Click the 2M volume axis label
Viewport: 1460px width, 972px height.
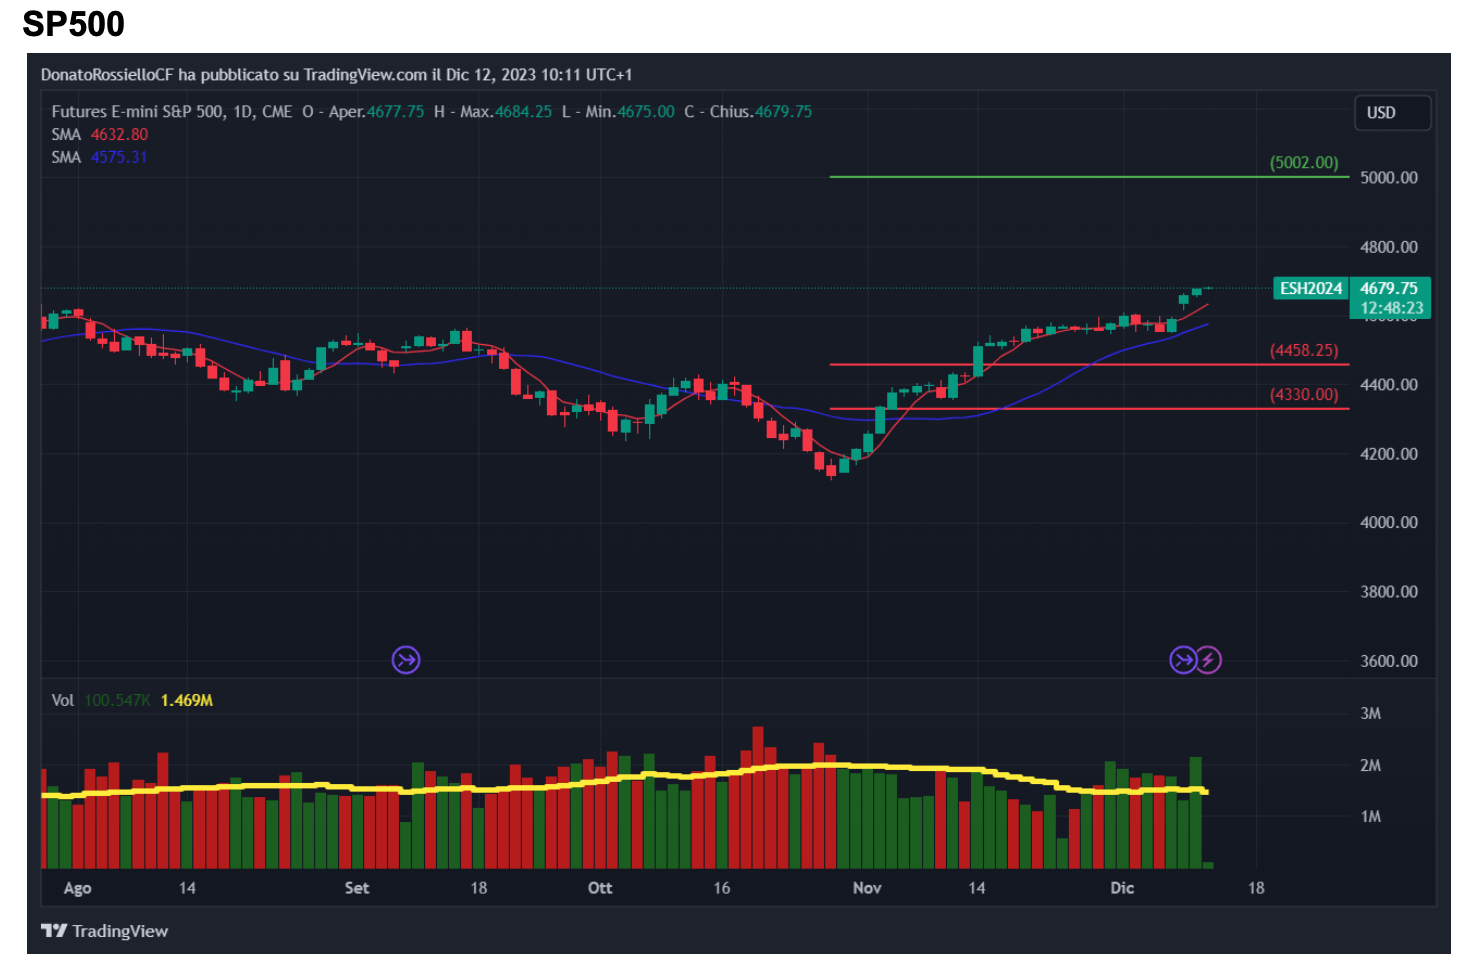point(1370,765)
